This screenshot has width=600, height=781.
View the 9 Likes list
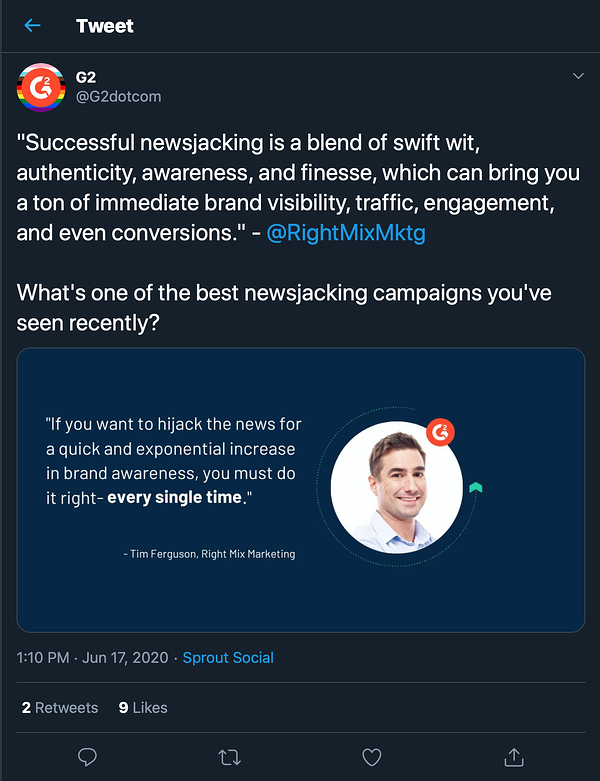click(x=143, y=708)
